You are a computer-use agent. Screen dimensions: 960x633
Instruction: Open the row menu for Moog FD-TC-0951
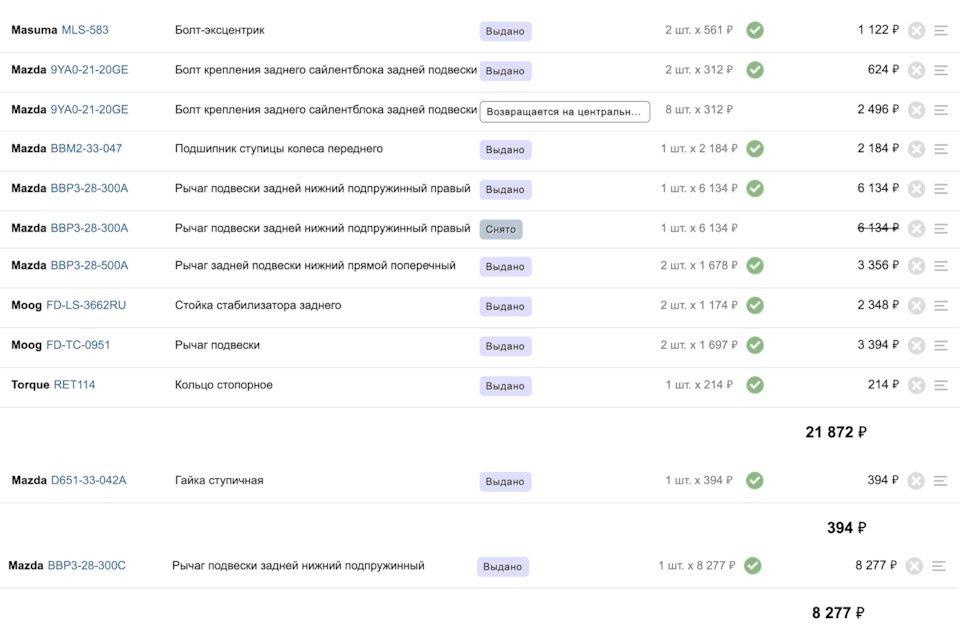(941, 345)
